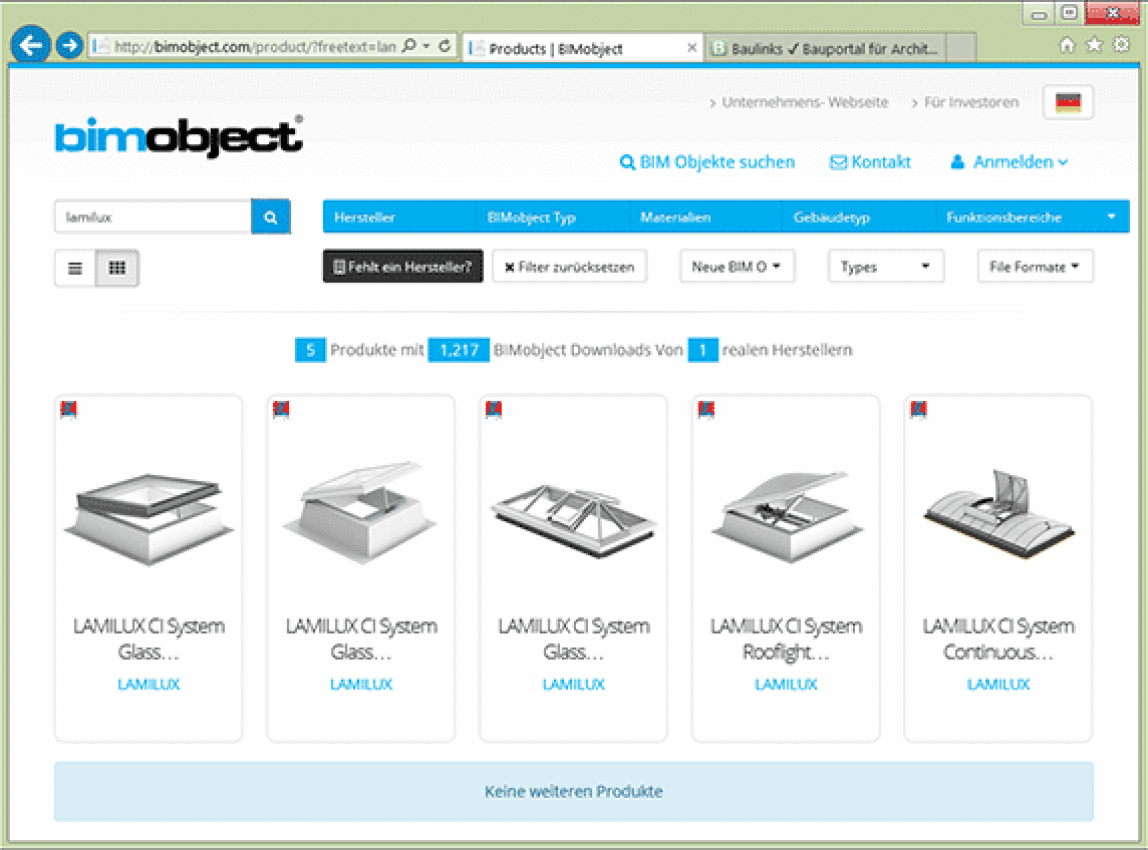This screenshot has height=850, width=1148.
Task: Open the square glass skylight product thumbnail
Action: click(149, 519)
